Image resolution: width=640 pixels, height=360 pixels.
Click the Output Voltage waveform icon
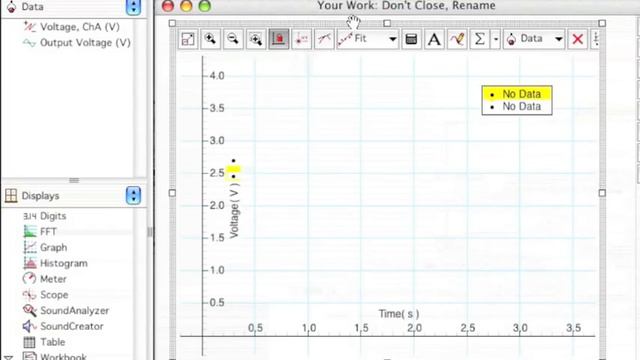click(29, 43)
